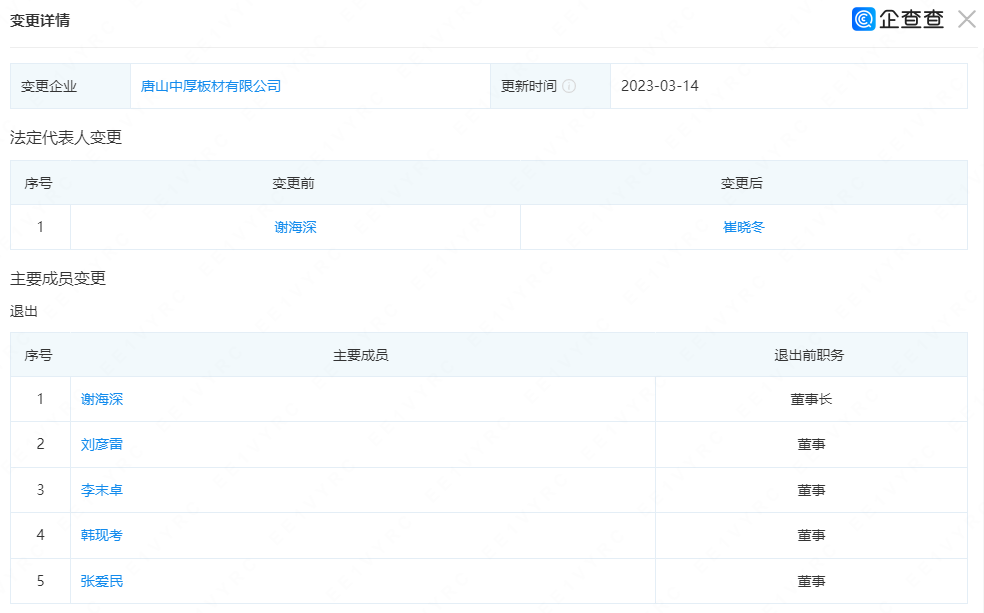
Task: Click the 变更详情 title text
Action: pos(40,20)
